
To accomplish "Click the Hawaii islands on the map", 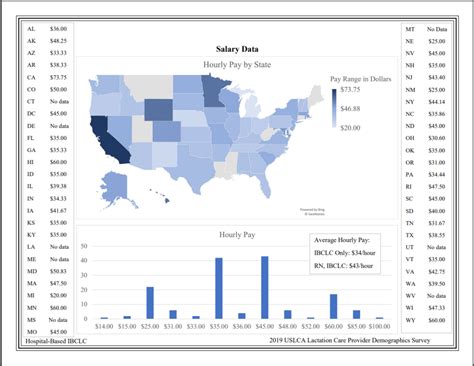I will tap(160, 195).
